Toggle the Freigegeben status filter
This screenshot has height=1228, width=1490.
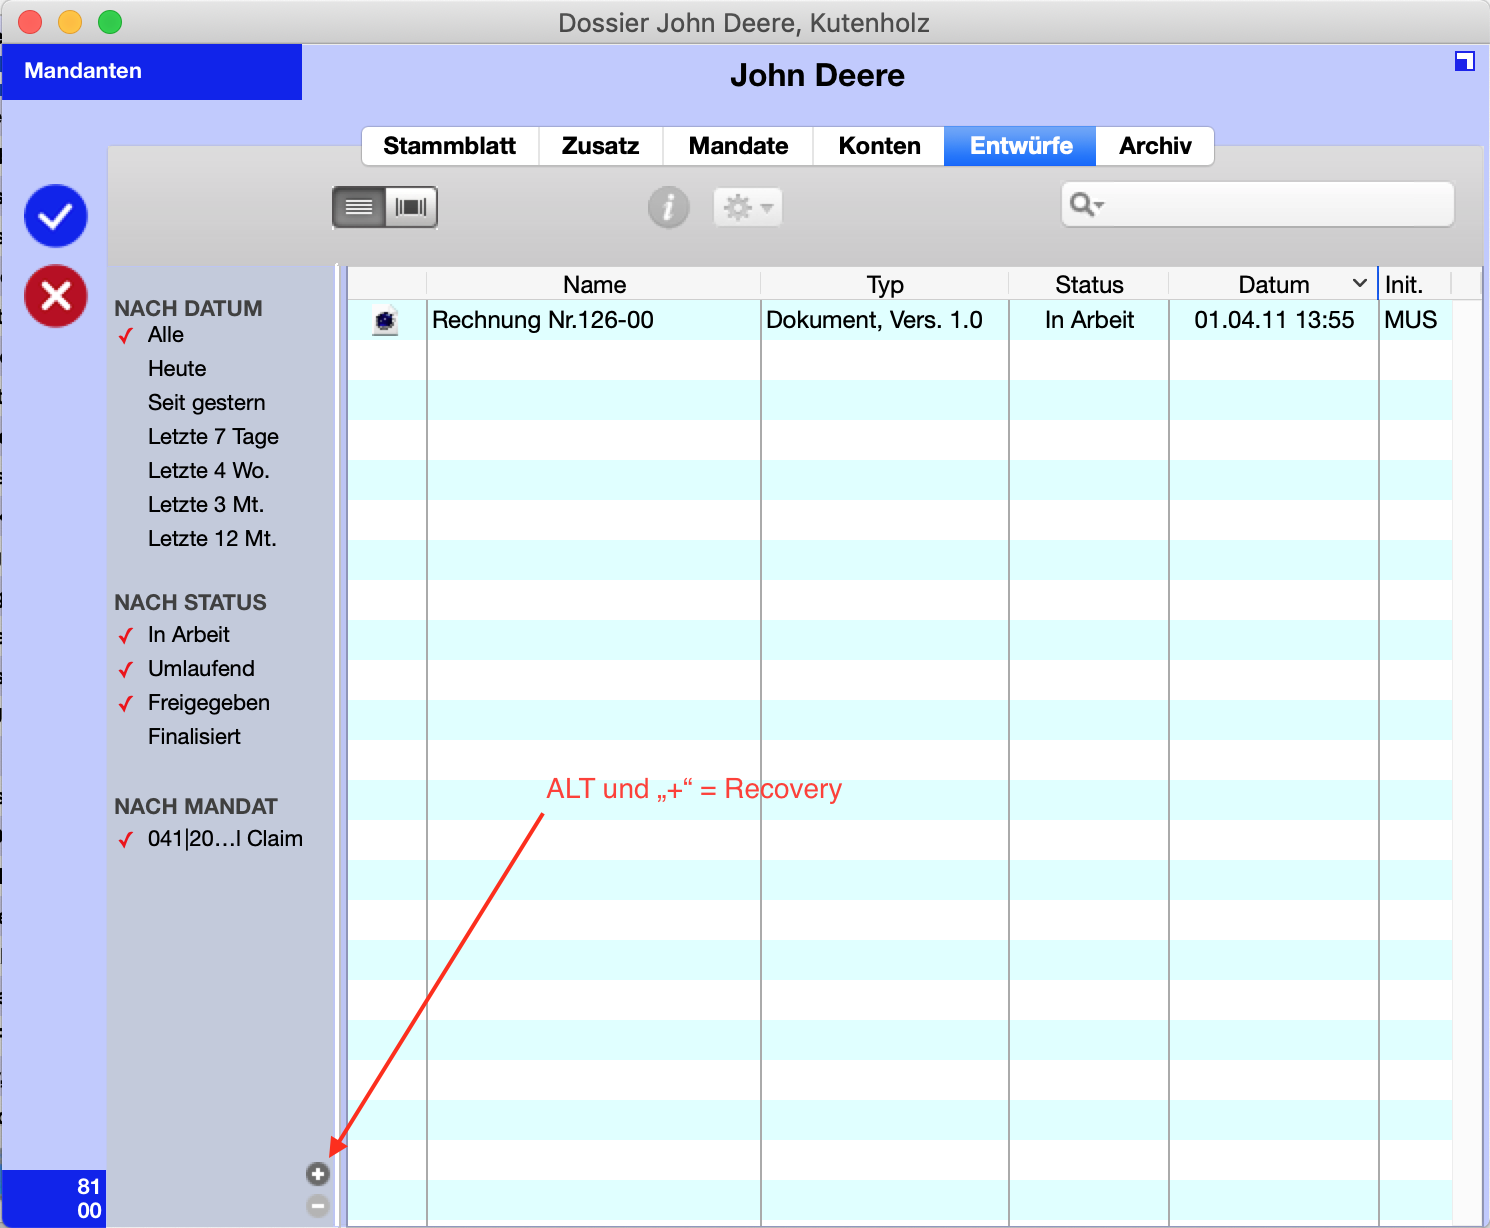[209, 703]
